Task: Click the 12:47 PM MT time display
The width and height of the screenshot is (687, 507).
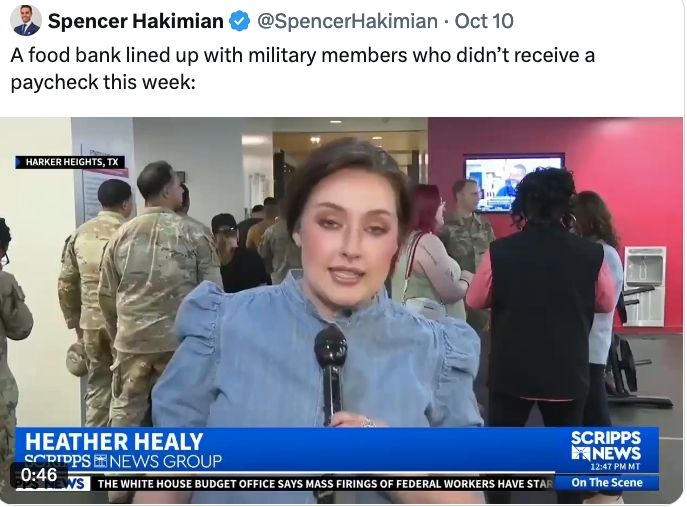Action: point(615,467)
